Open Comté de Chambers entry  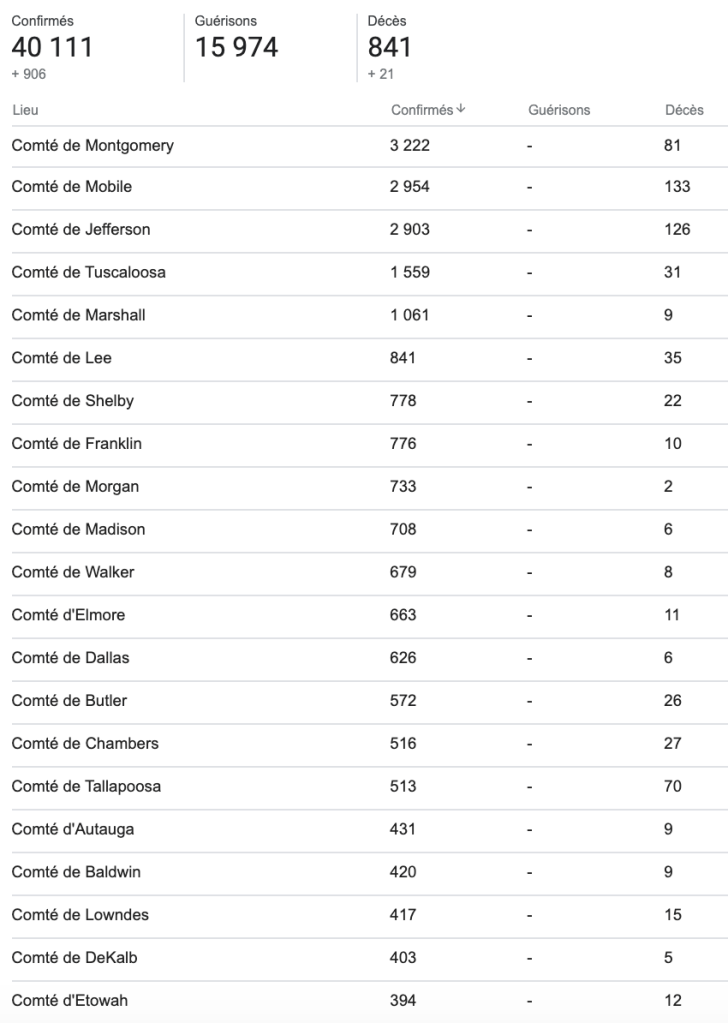(85, 743)
